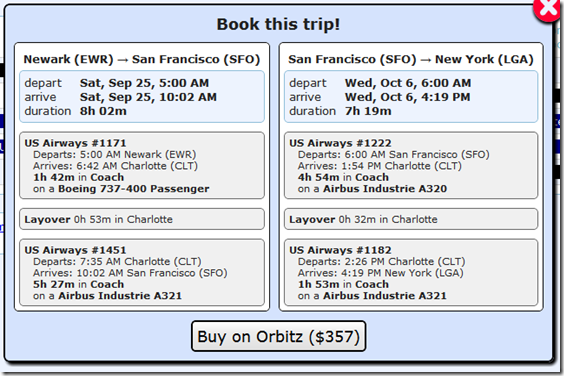This screenshot has width=564, height=376.
Task: Click the Buy on Orbitz ($357) button
Action: pos(279,336)
